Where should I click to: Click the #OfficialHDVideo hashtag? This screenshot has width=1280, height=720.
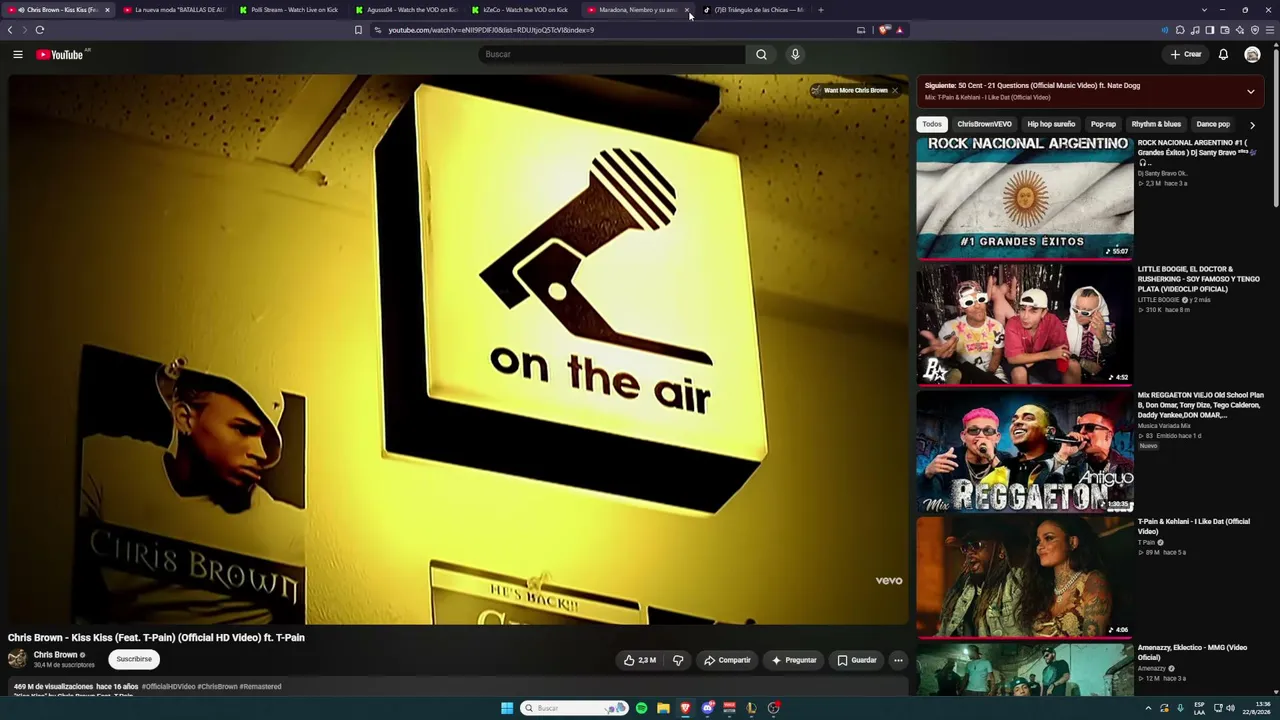coord(168,687)
